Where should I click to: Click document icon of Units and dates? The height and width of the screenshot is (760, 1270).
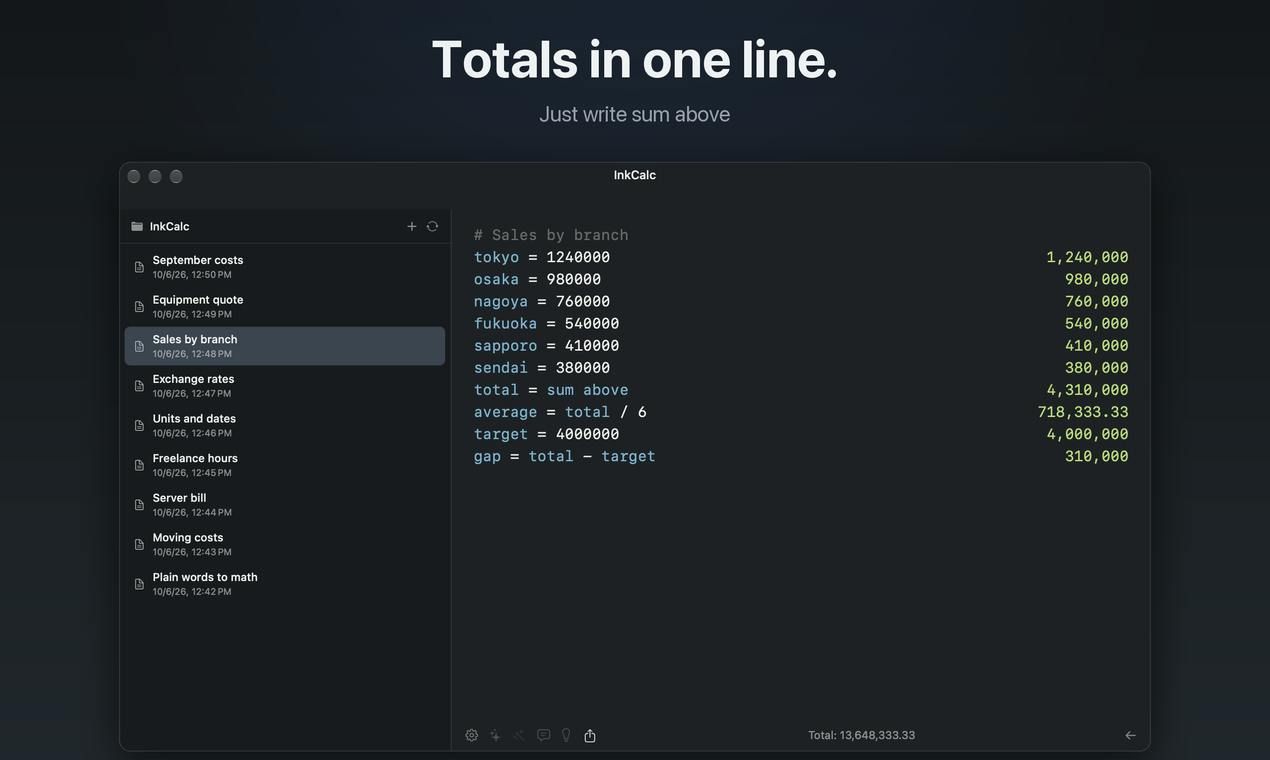click(139, 425)
